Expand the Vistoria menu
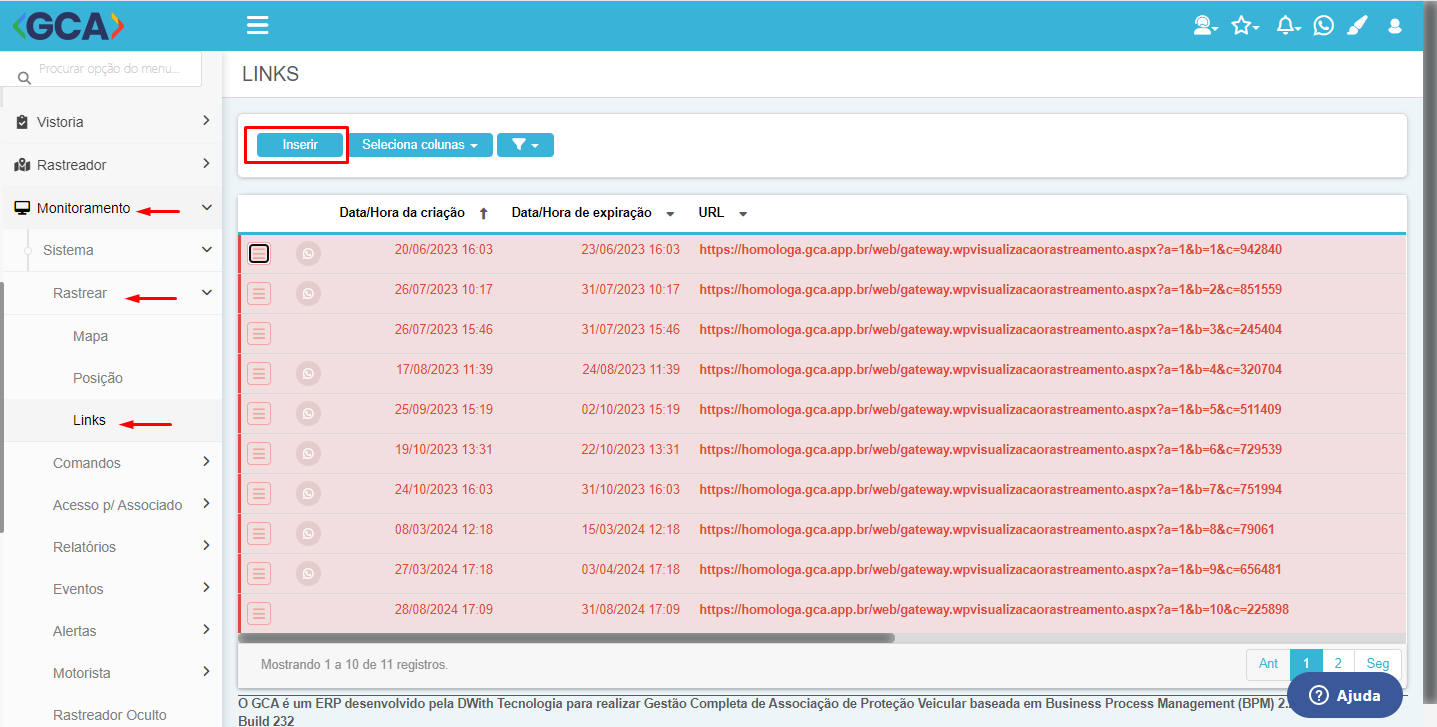The image size is (1437, 727). click(x=111, y=122)
